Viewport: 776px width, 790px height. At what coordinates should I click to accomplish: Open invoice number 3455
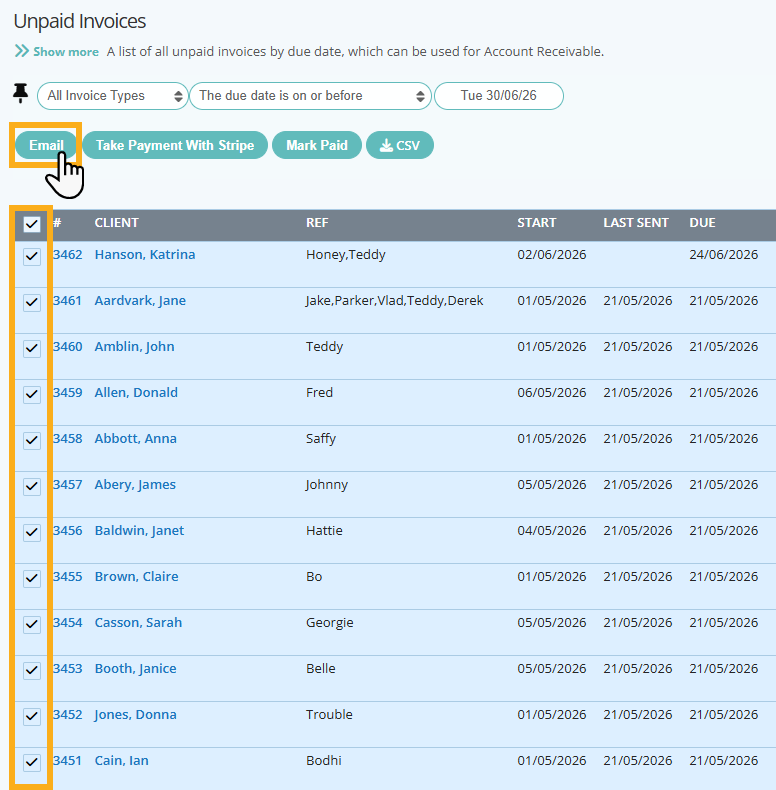pos(68,576)
